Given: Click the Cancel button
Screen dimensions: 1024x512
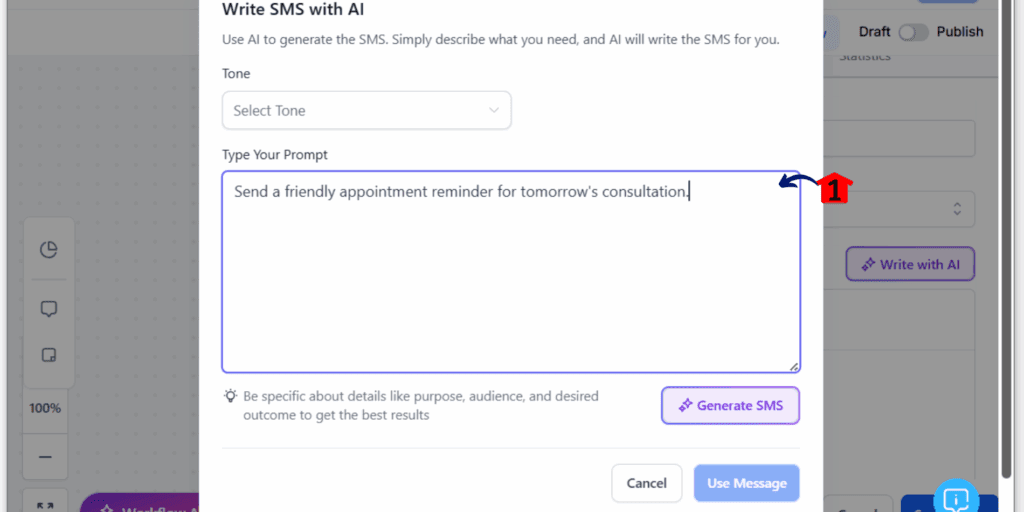Looking at the screenshot, I should tap(647, 483).
